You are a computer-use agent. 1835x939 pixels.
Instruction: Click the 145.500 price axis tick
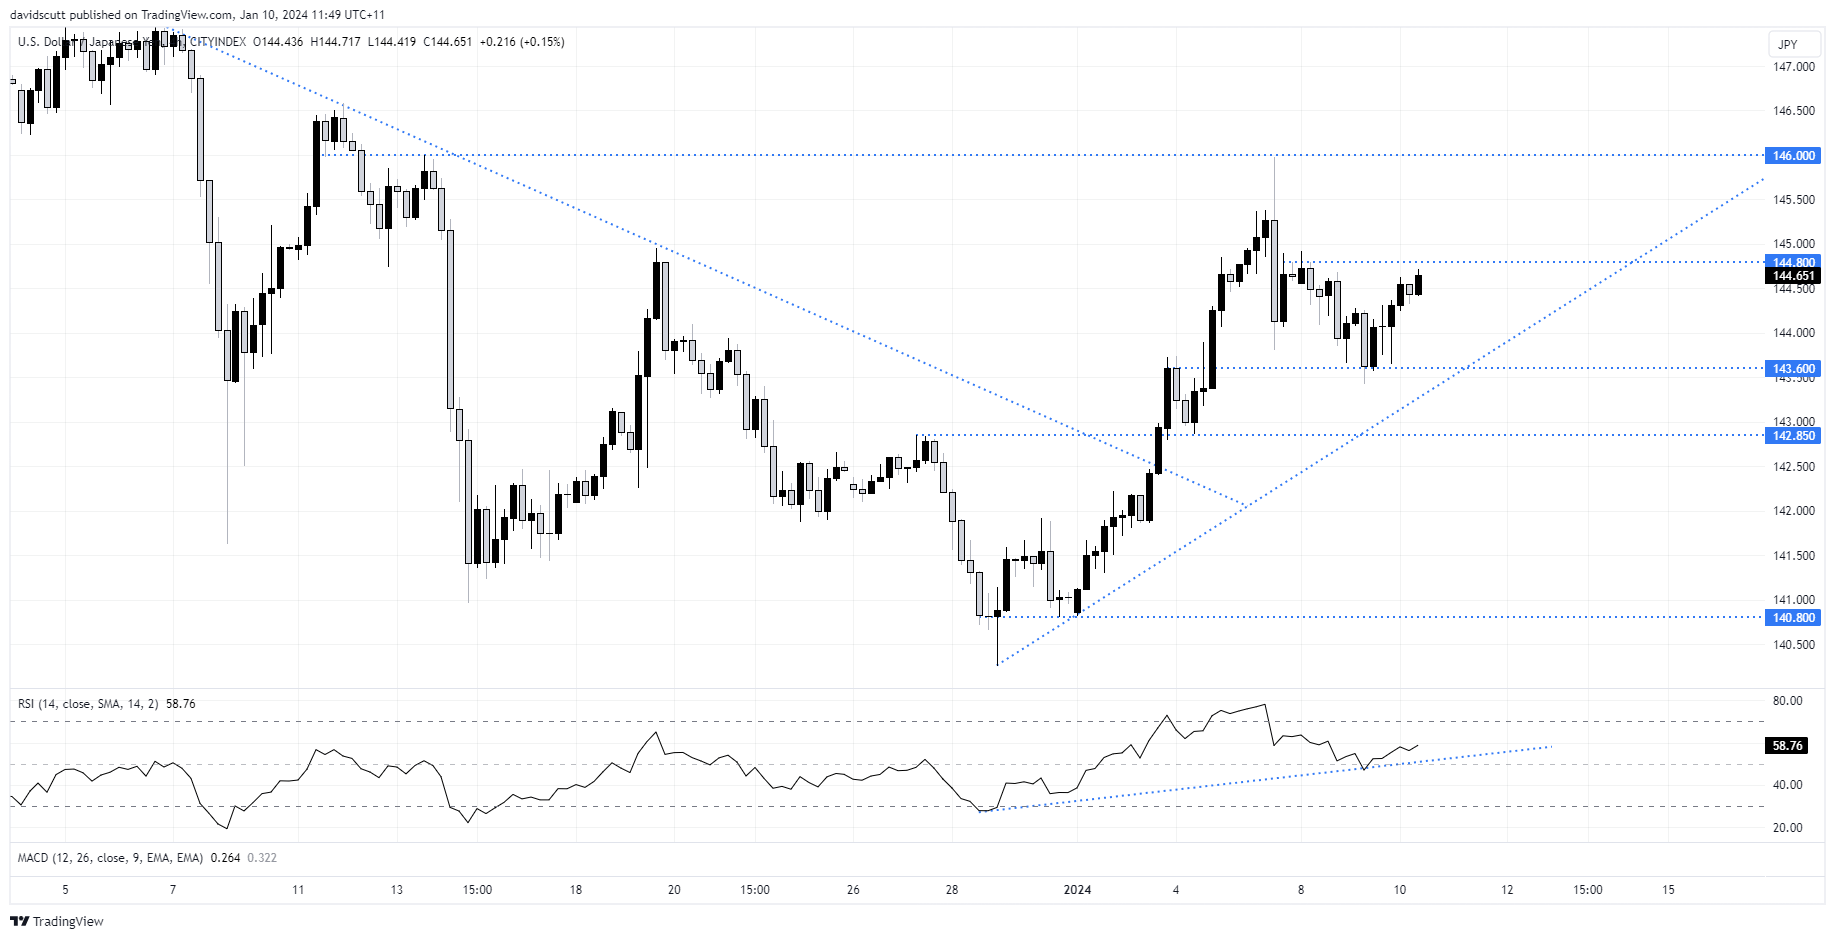click(x=1794, y=200)
